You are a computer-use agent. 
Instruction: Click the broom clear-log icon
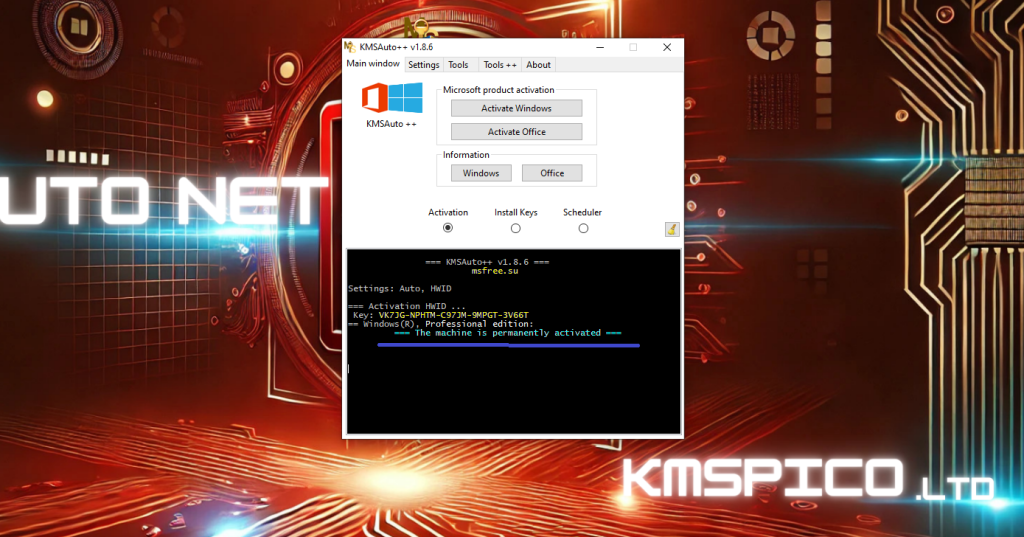(x=672, y=229)
